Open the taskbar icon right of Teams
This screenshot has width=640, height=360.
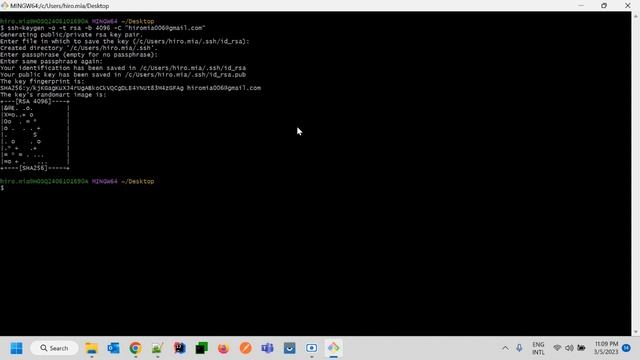tap(289, 348)
